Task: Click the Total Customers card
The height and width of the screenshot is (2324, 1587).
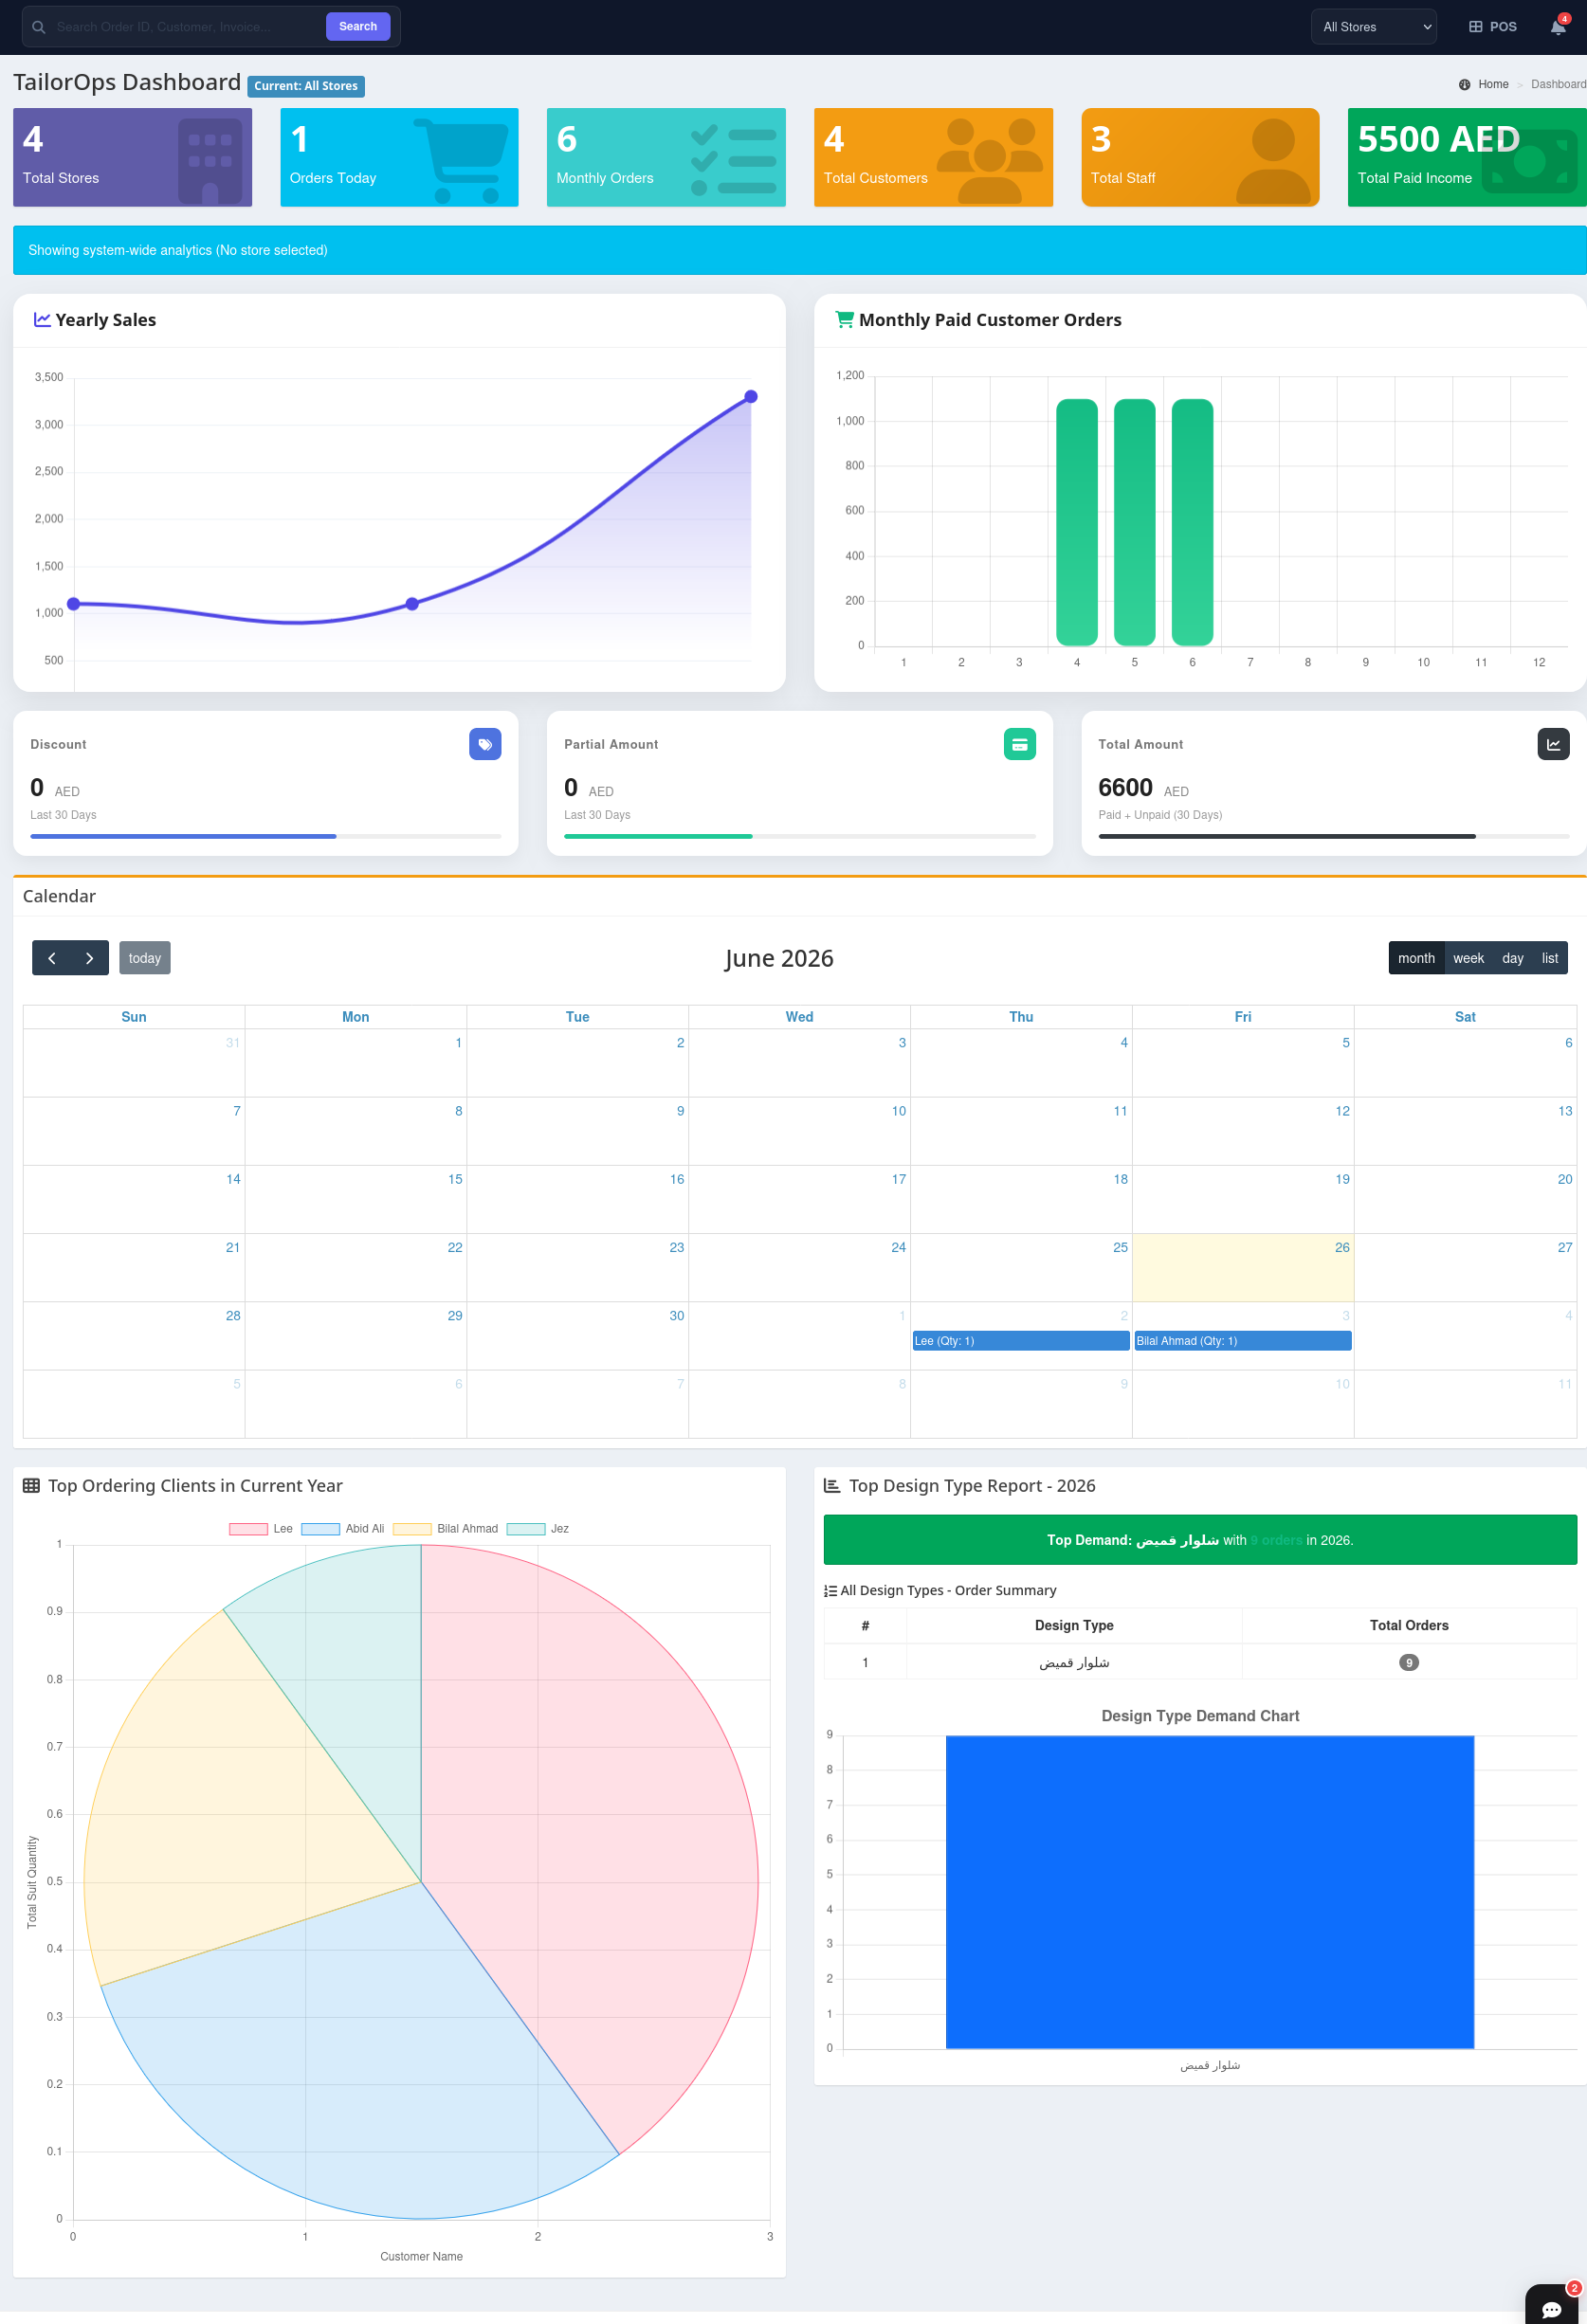Action: (933, 157)
